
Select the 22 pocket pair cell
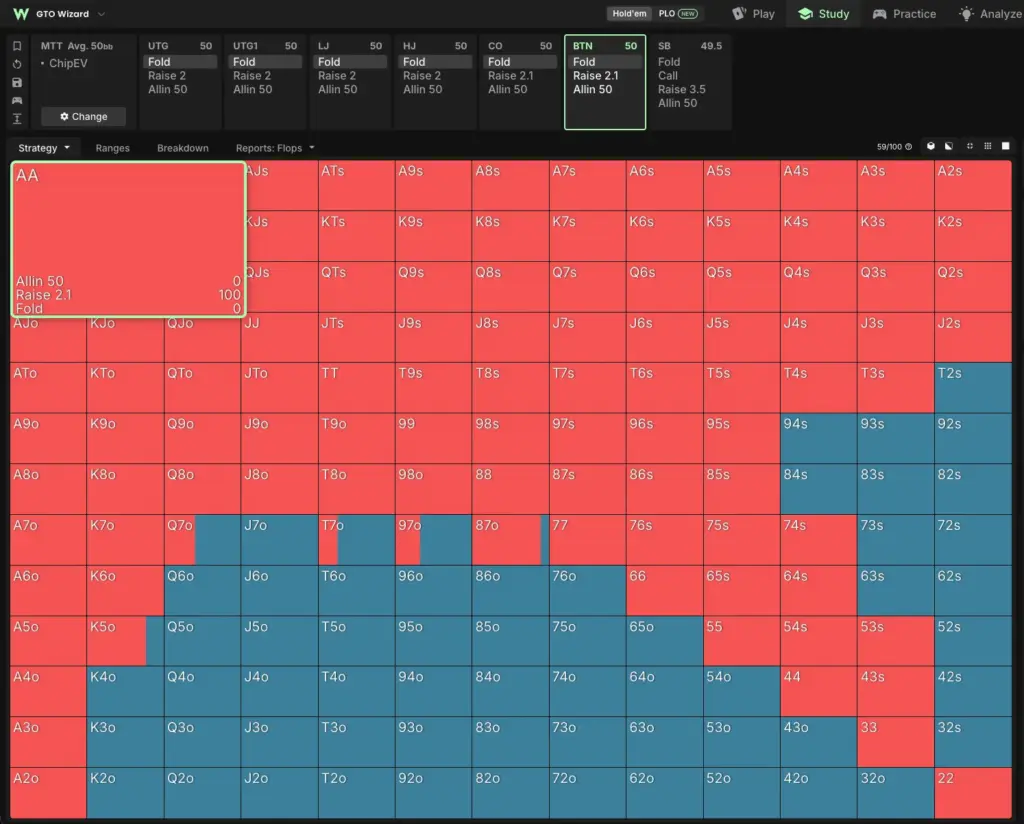[x=973, y=793]
